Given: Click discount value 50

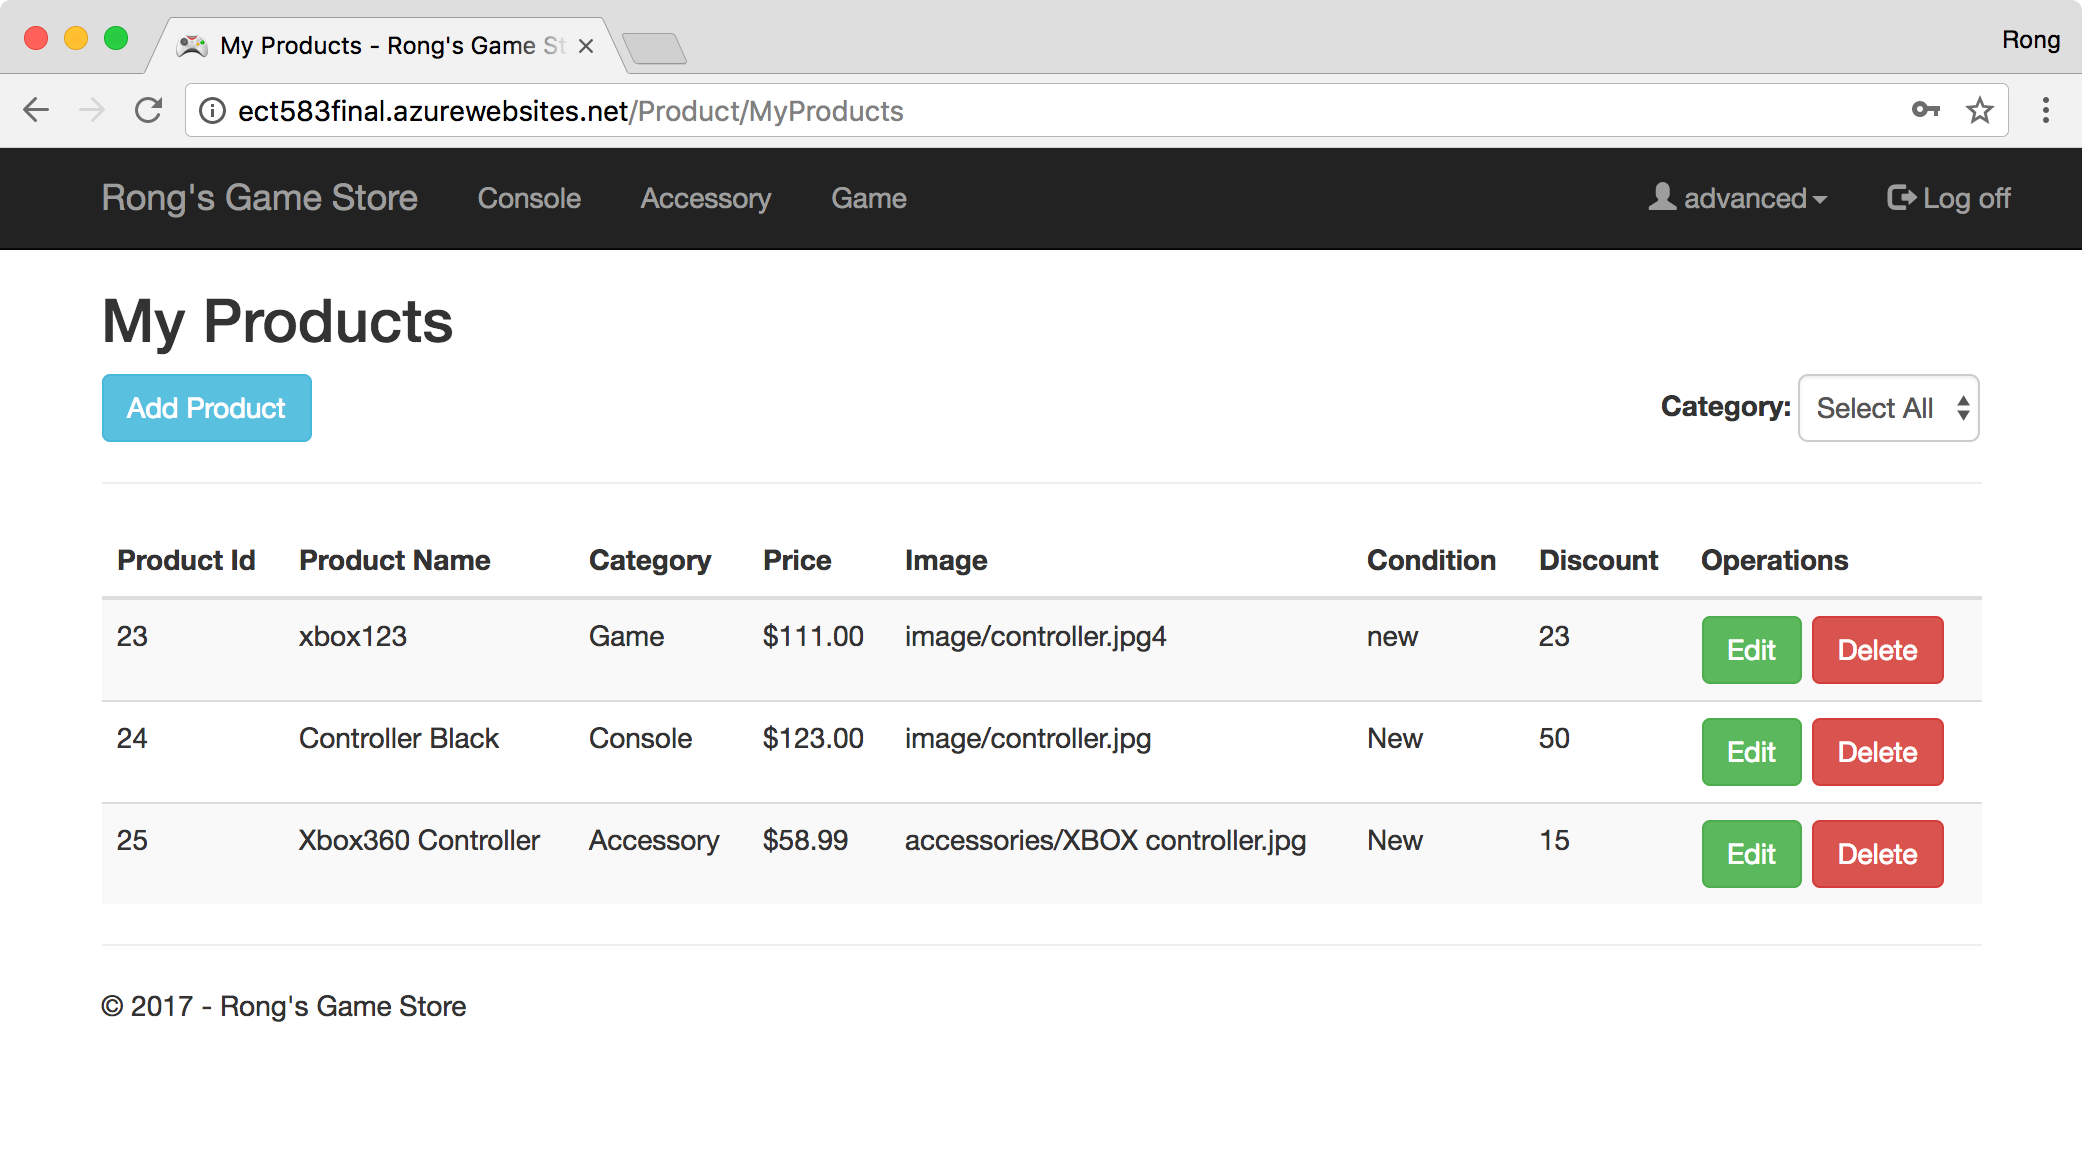Looking at the screenshot, I should [x=1554, y=738].
